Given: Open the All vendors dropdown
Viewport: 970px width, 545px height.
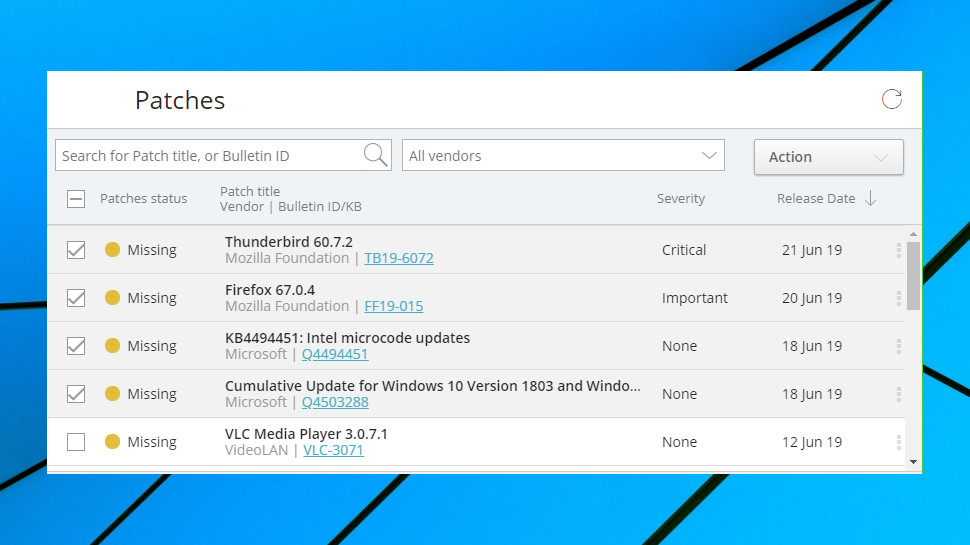Looking at the screenshot, I should 563,155.
